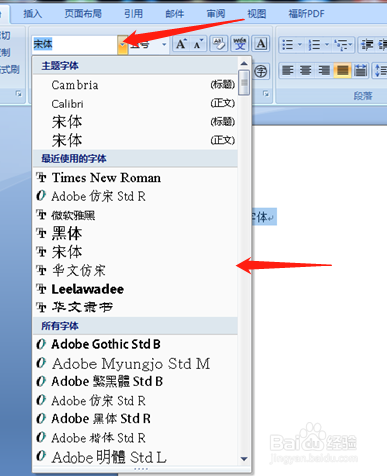This screenshot has width=387, height=476.
Task: Collapse the font name dropdown arrow
Action: tap(123, 44)
